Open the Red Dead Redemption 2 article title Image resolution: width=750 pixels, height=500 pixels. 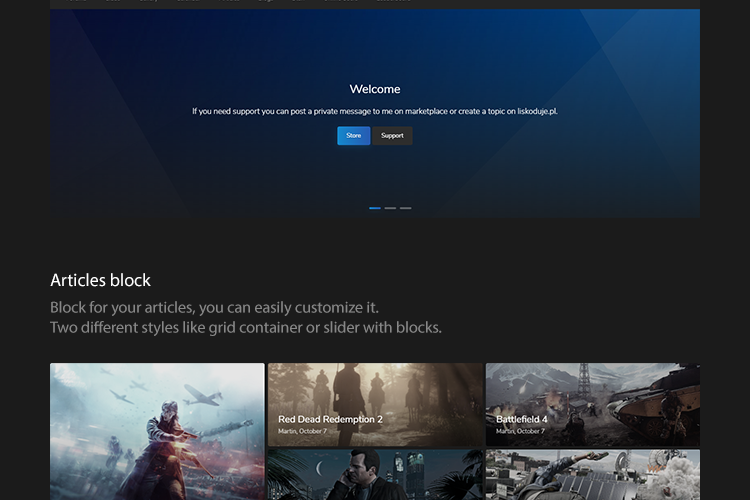click(x=331, y=419)
